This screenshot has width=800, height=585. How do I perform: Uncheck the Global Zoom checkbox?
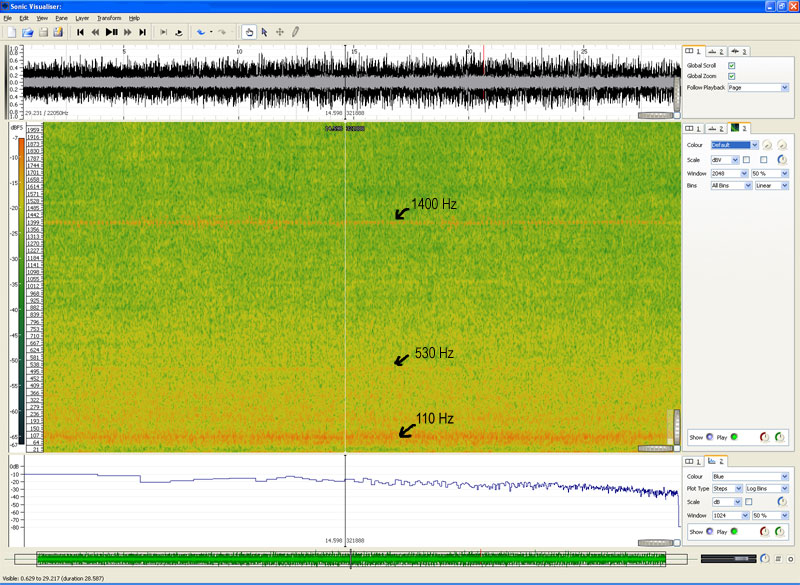tap(732, 76)
